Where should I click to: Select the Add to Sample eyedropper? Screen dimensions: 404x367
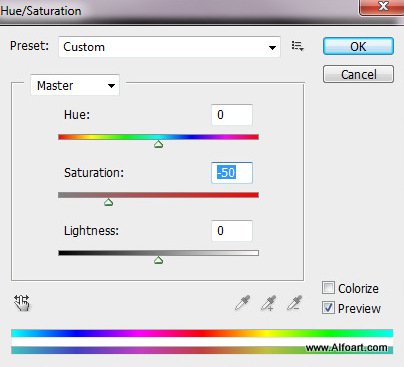[269, 303]
